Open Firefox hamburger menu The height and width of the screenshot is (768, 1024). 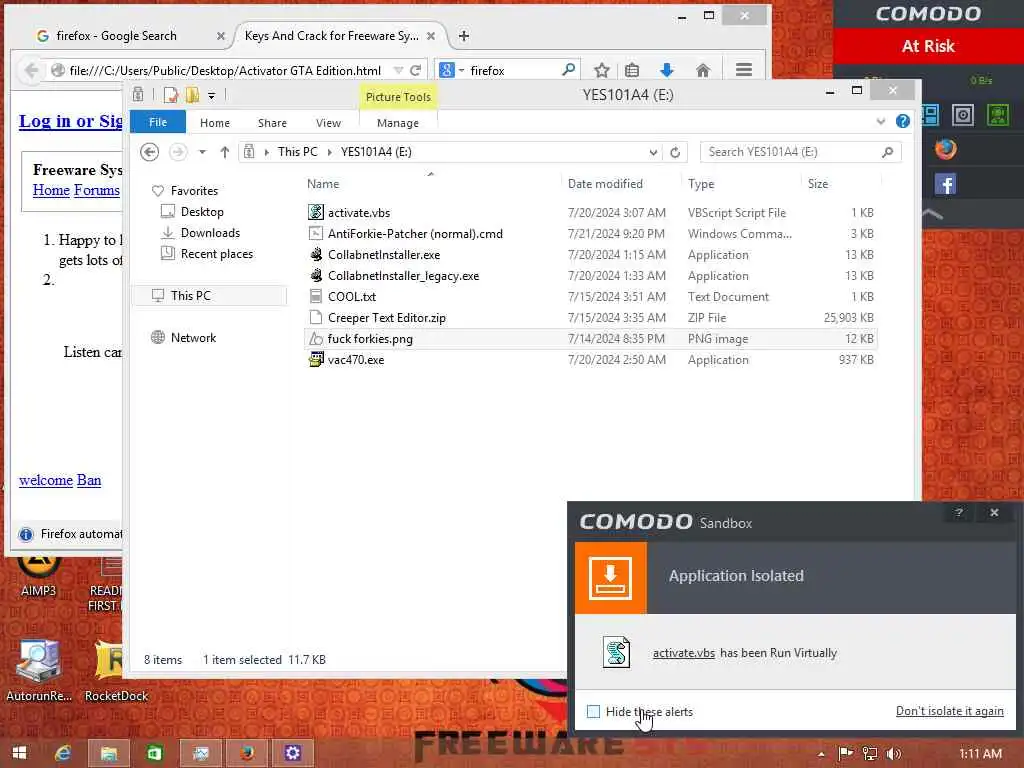744,70
